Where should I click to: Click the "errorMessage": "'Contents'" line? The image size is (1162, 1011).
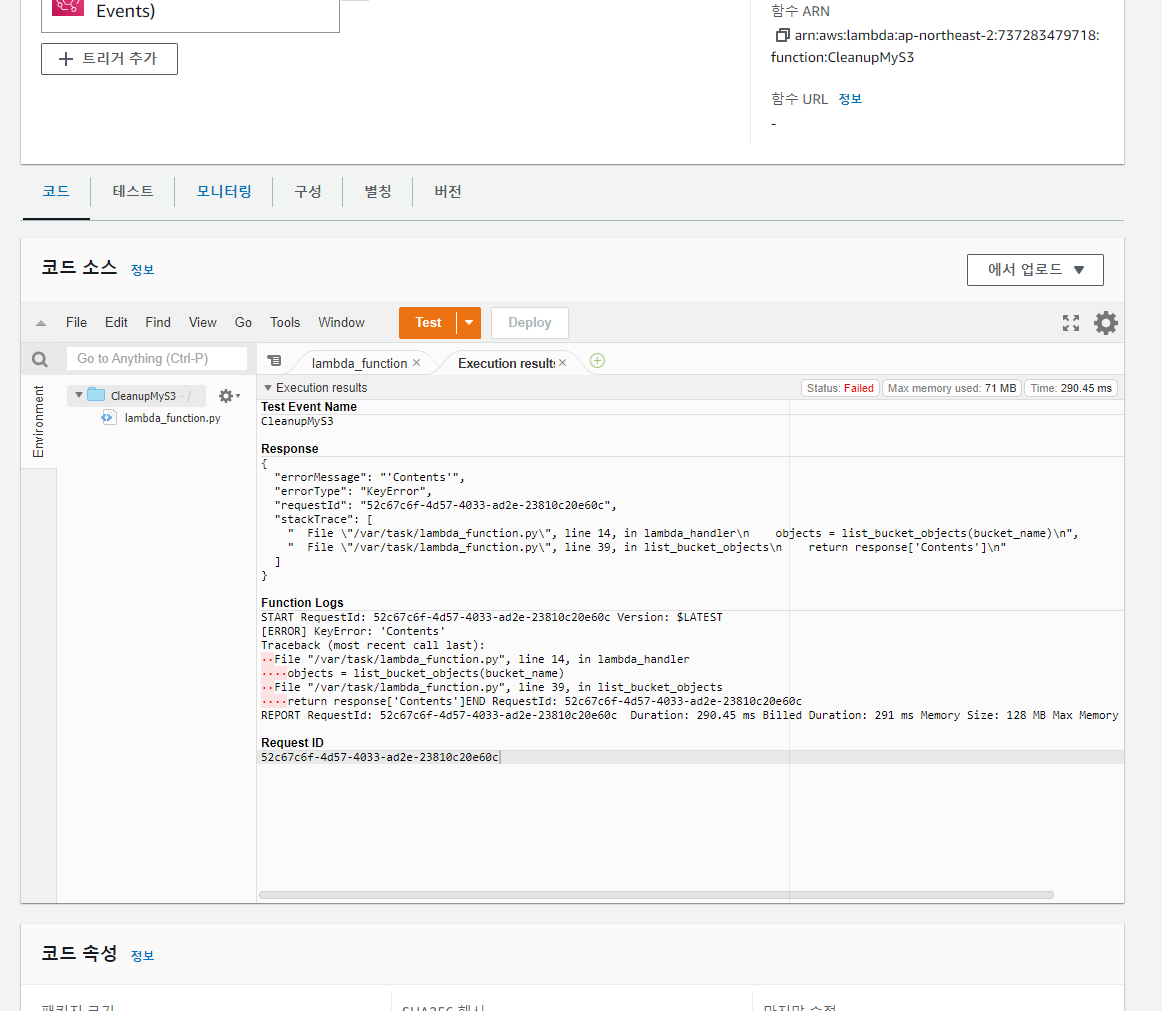(369, 477)
